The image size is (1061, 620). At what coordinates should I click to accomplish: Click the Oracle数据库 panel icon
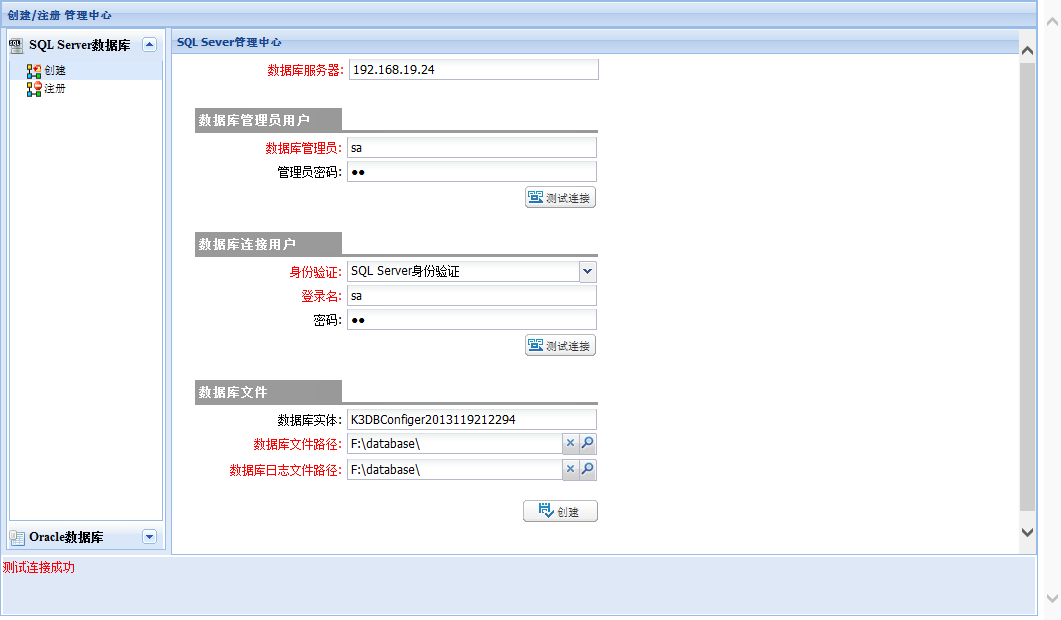[17, 537]
